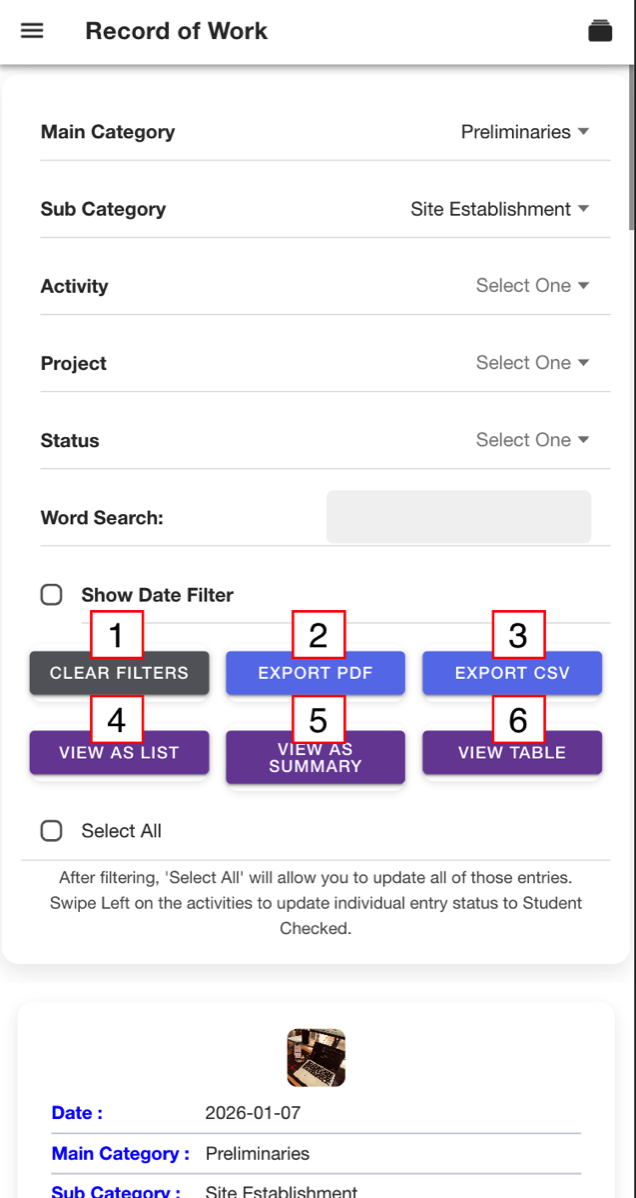Switch to View As Summary
636x1198 pixels.
coord(316,757)
